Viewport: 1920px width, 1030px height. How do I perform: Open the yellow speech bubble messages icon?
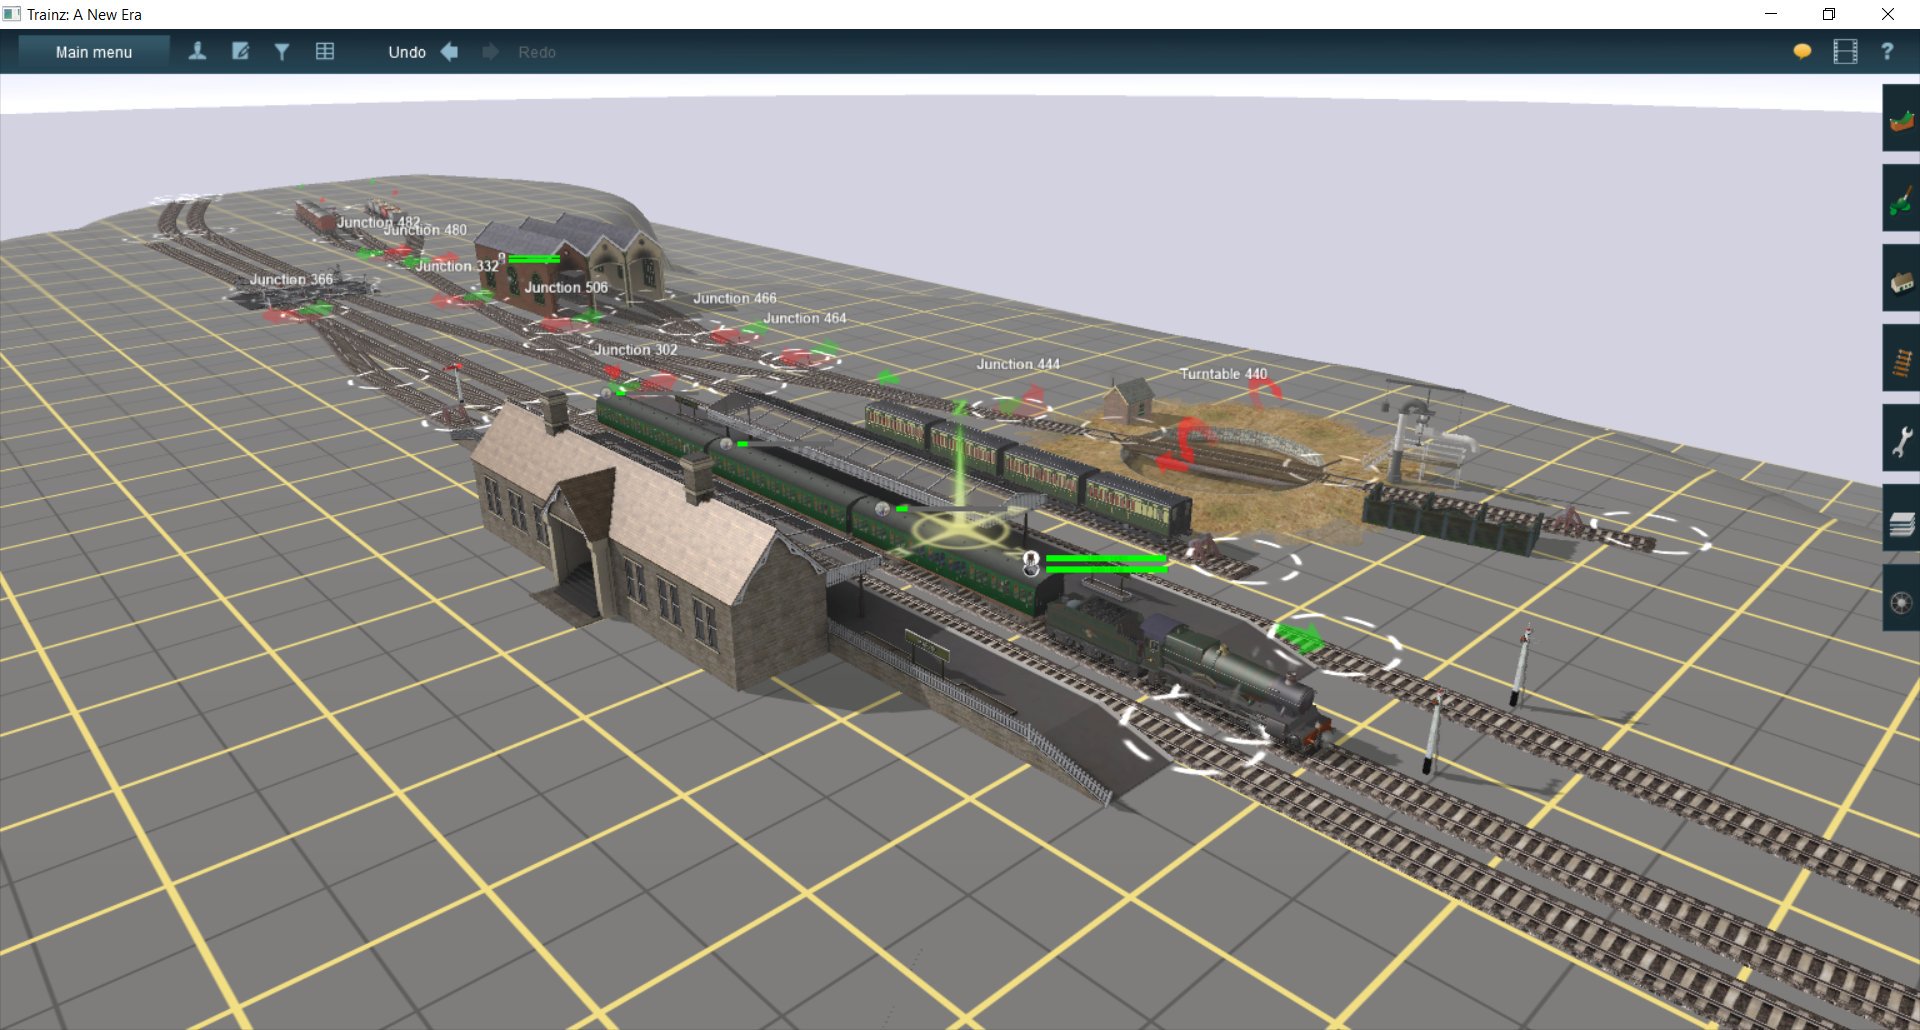1802,51
